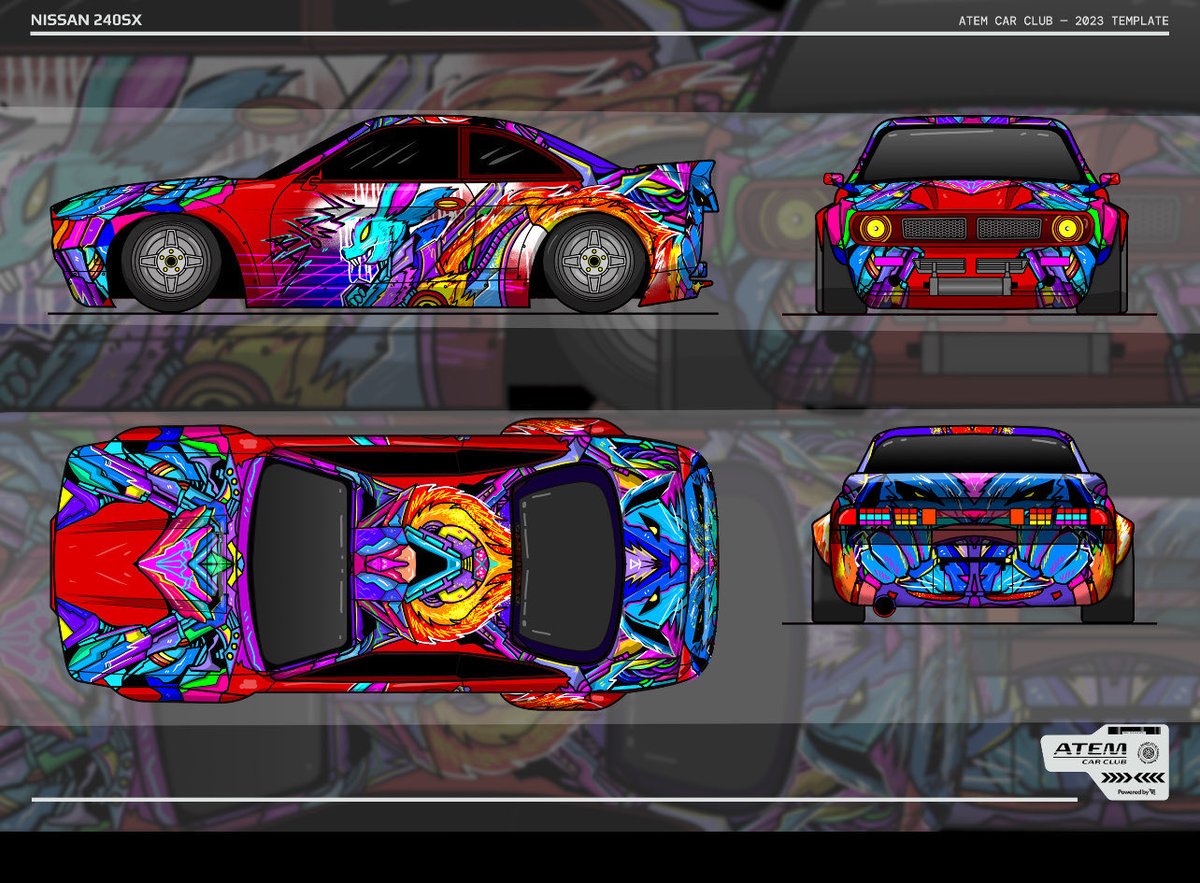Click the ATEM Car Club circular emblem icon

click(1148, 752)
